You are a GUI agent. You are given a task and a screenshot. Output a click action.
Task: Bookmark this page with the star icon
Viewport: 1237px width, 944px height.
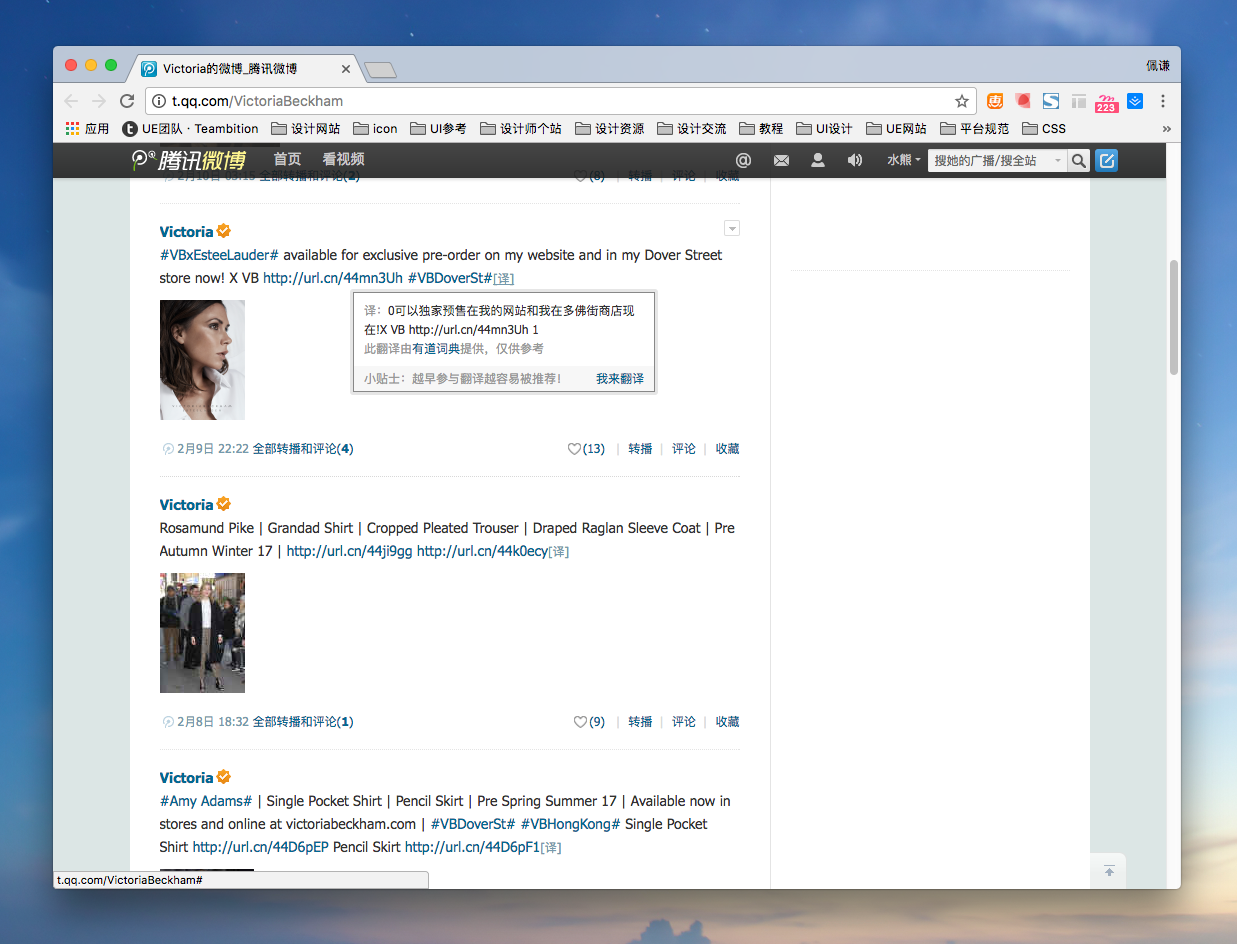962,101
